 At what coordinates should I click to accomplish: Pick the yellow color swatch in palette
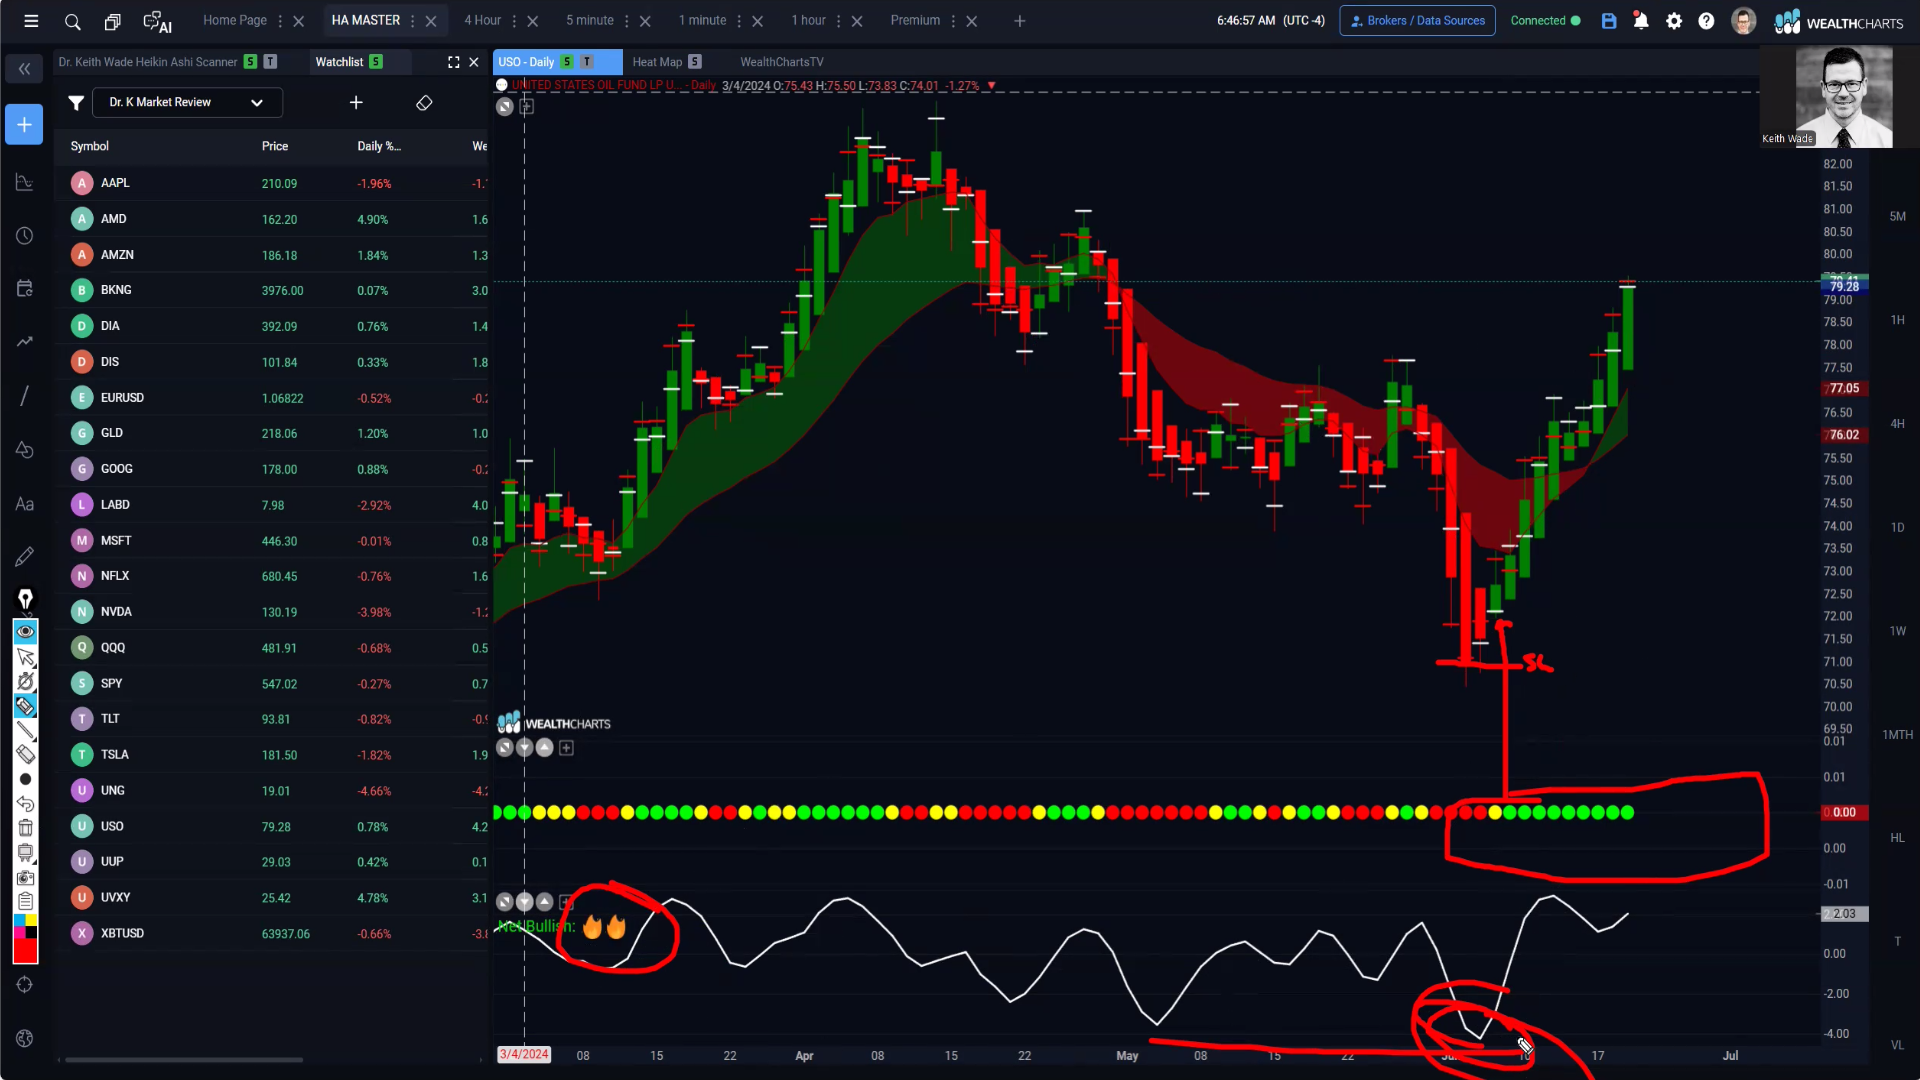[x=32, y=920]
